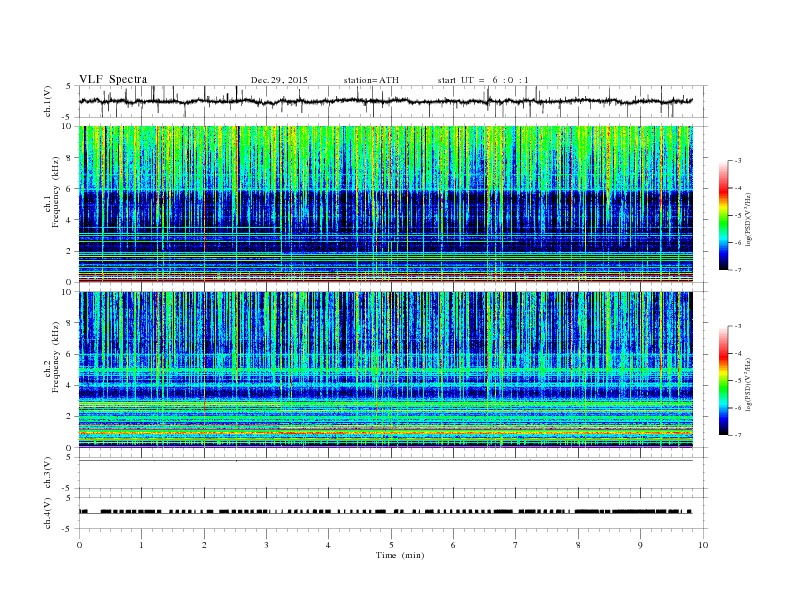Click the log(PSD) label next to ch.1 colorbar
792x612 pixels.
point(749,219)
